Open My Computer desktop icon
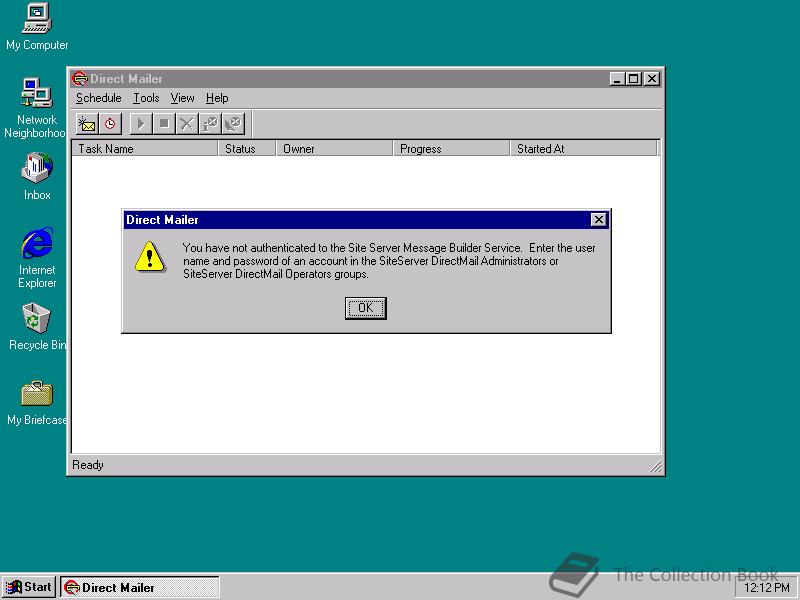This screenshot has width=800, height=600. [x=37, y=27]
